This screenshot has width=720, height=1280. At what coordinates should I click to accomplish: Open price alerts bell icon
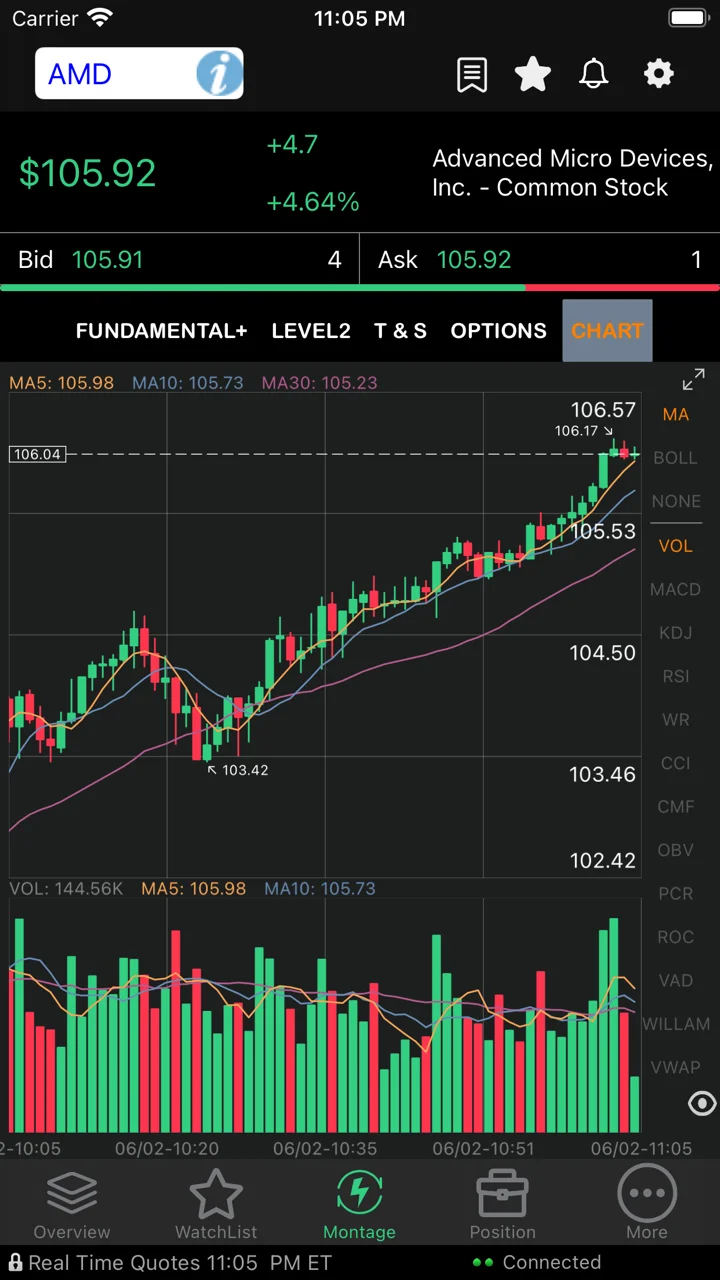[594, 74]
